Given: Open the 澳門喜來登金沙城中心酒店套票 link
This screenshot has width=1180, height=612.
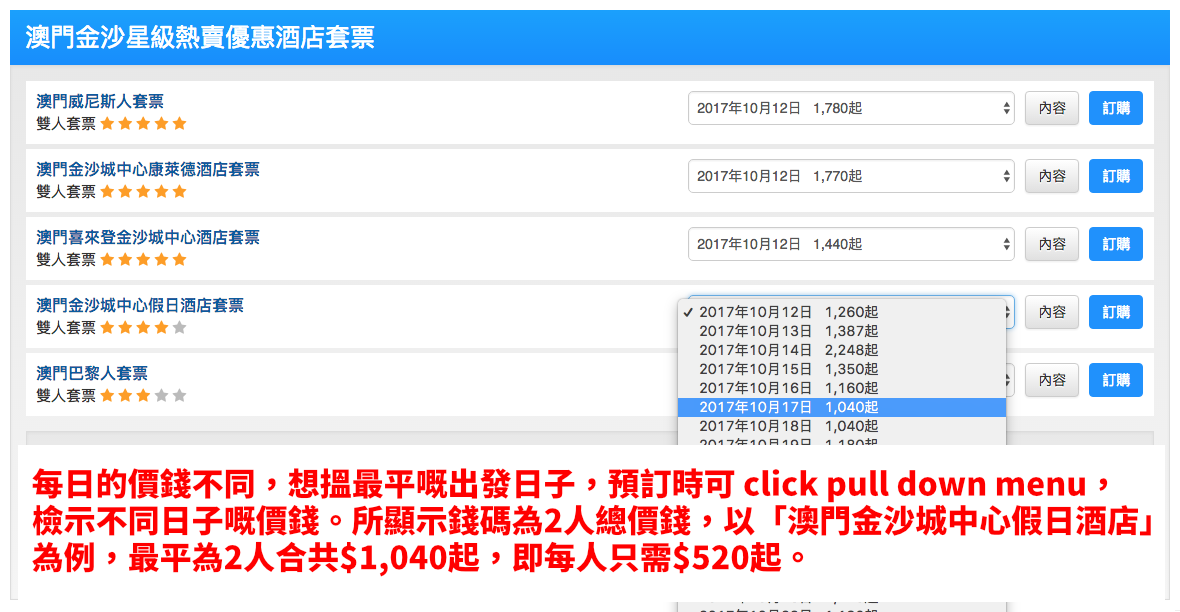Looking at the screenshot, I should [148, 237].
